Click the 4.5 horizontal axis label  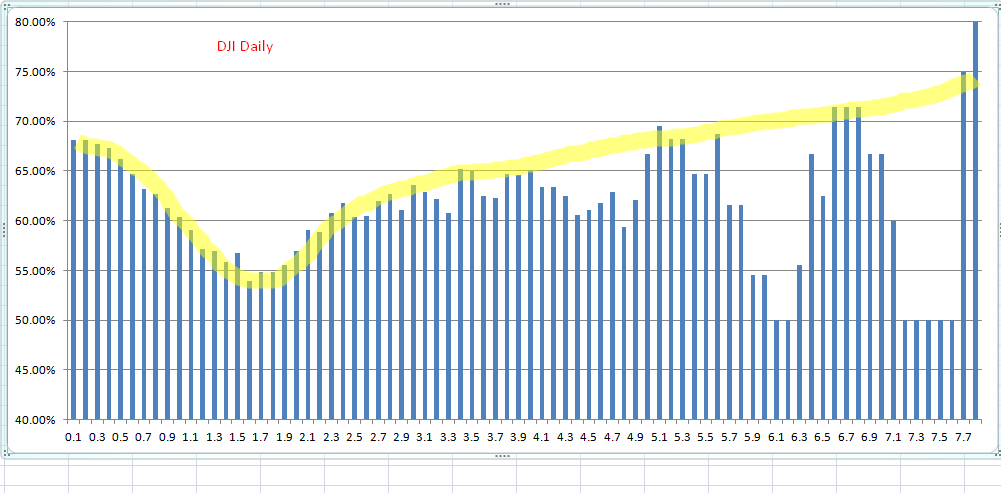(589, 437)
